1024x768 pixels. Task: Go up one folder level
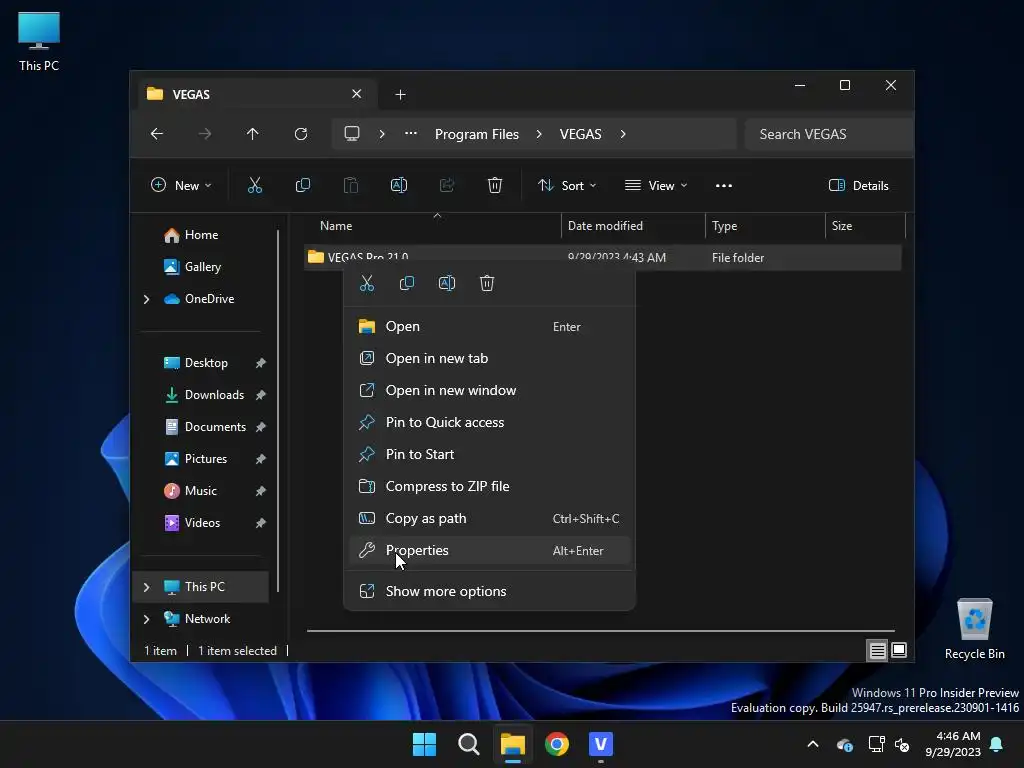click(x=253, y=134)
